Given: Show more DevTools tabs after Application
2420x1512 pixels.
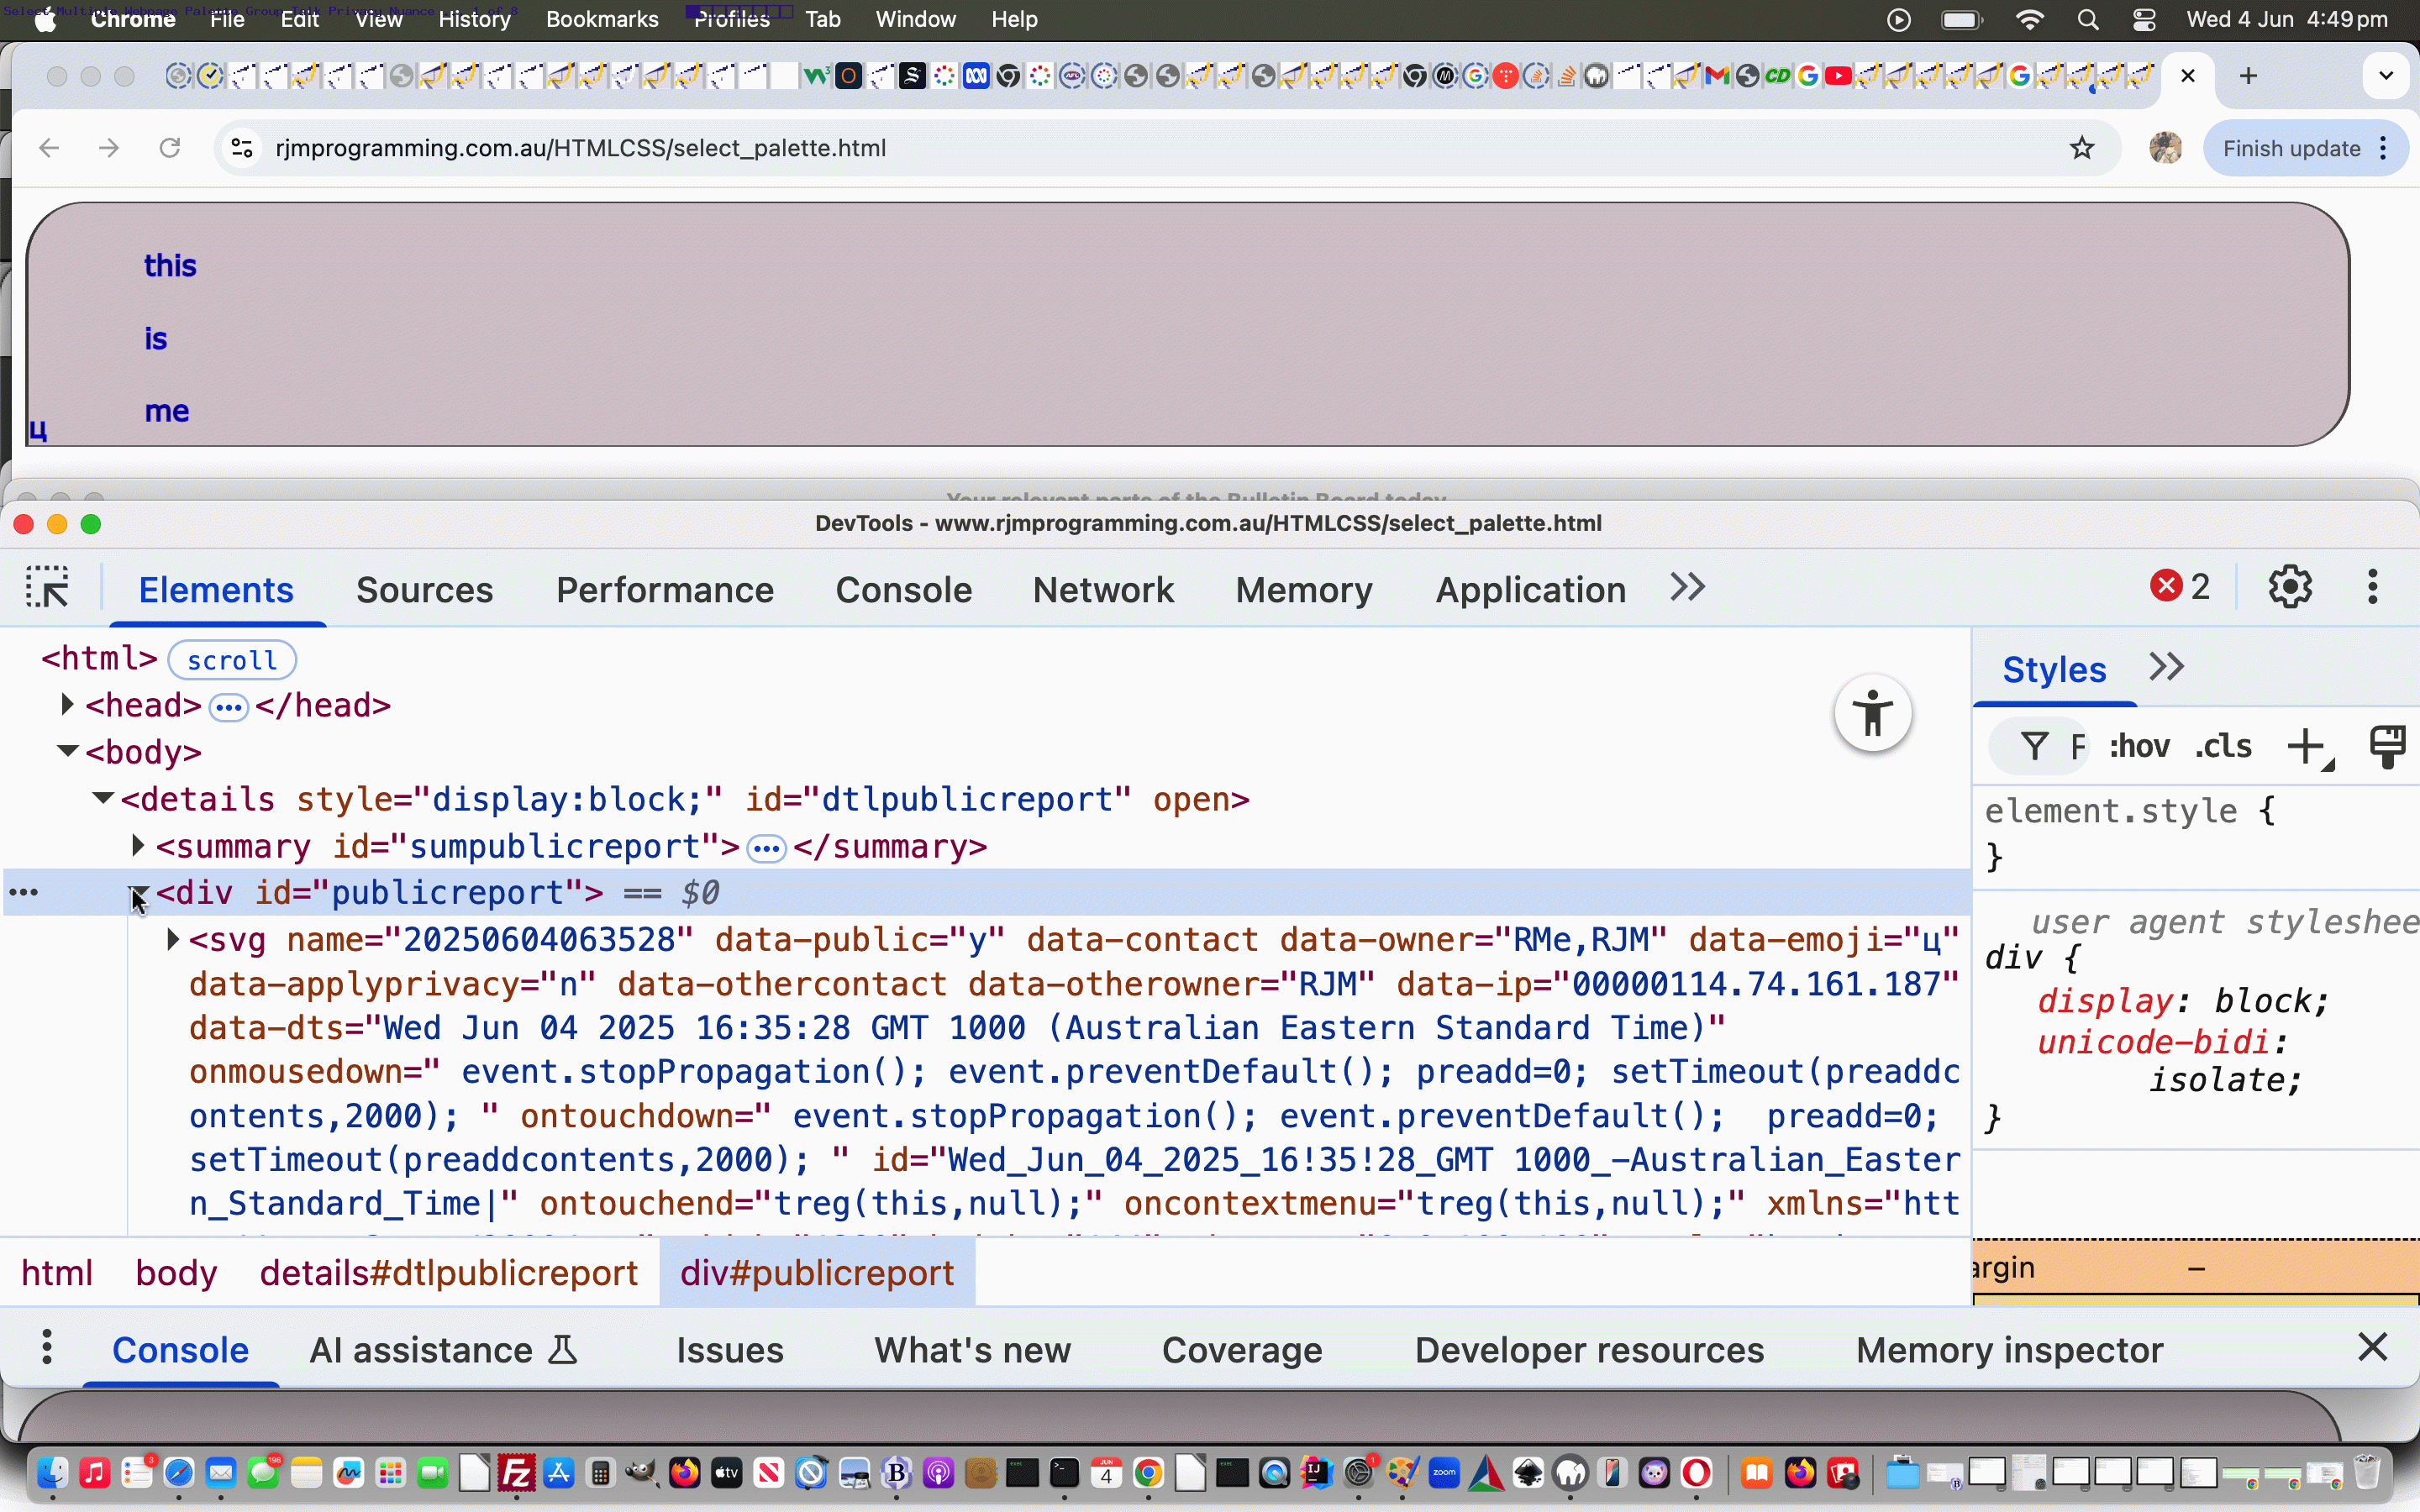Looking at the screenshot, I should point(1688,588).
